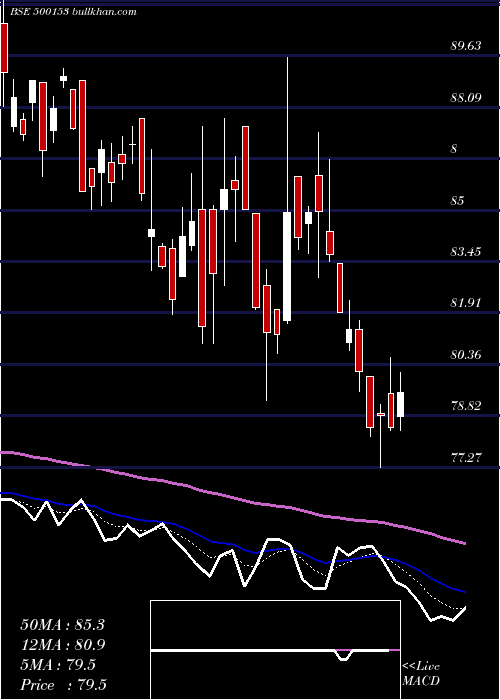This screenshot has height=700, width=500.
Task: Click the 50MA : 85.3 readout
Action: click(x=62, y=625)
